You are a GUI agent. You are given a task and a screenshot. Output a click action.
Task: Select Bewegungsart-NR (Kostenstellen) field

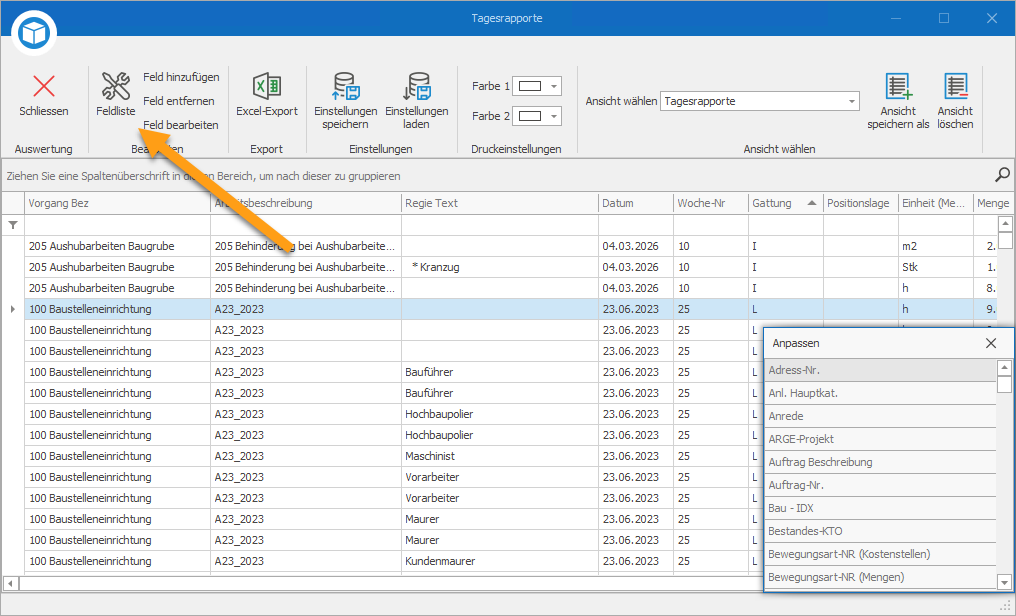coord(881,554)
